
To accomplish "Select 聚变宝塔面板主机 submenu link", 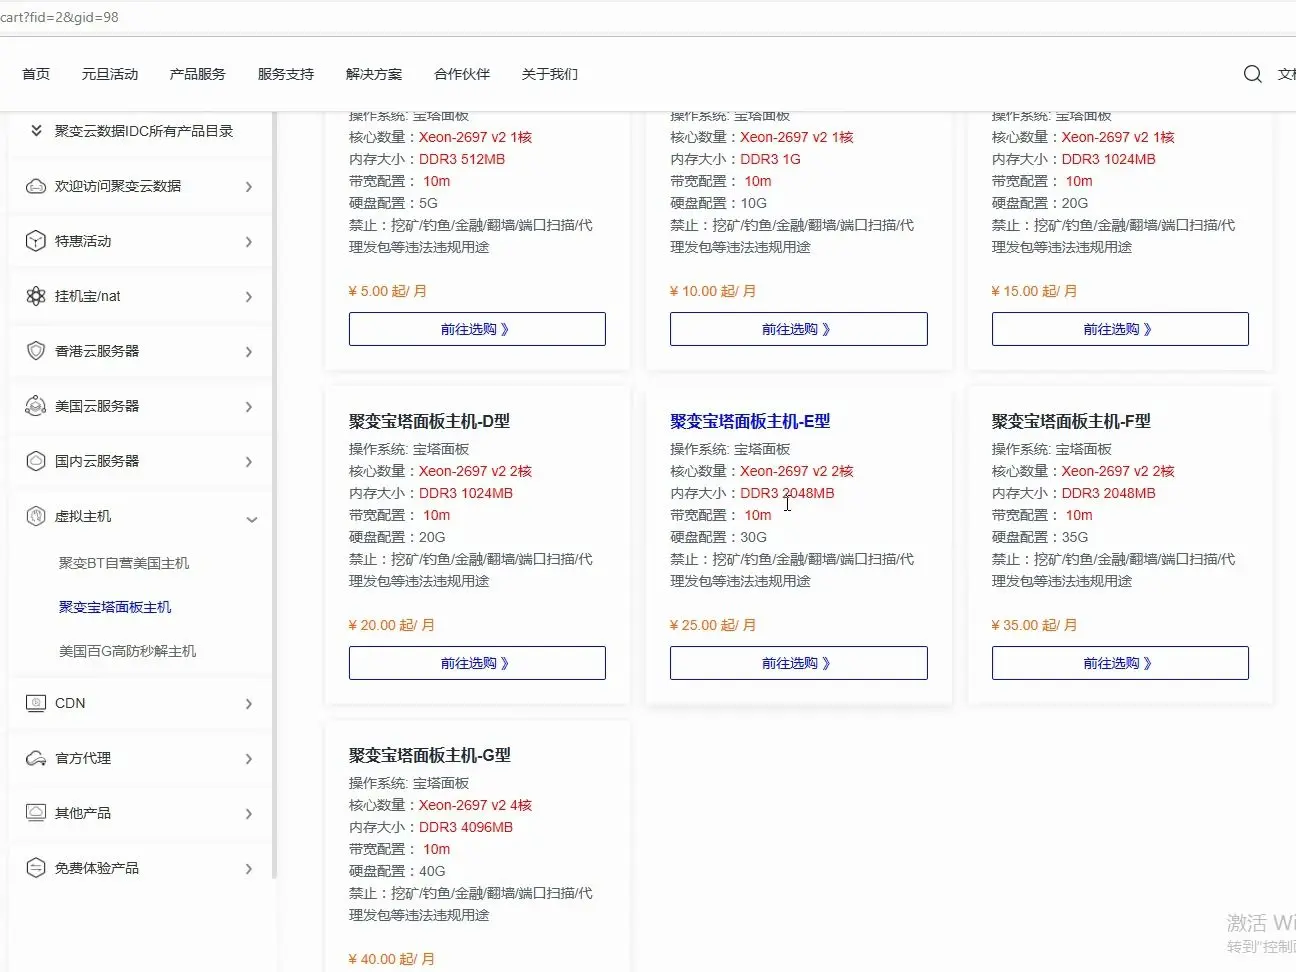I will 115,607.
